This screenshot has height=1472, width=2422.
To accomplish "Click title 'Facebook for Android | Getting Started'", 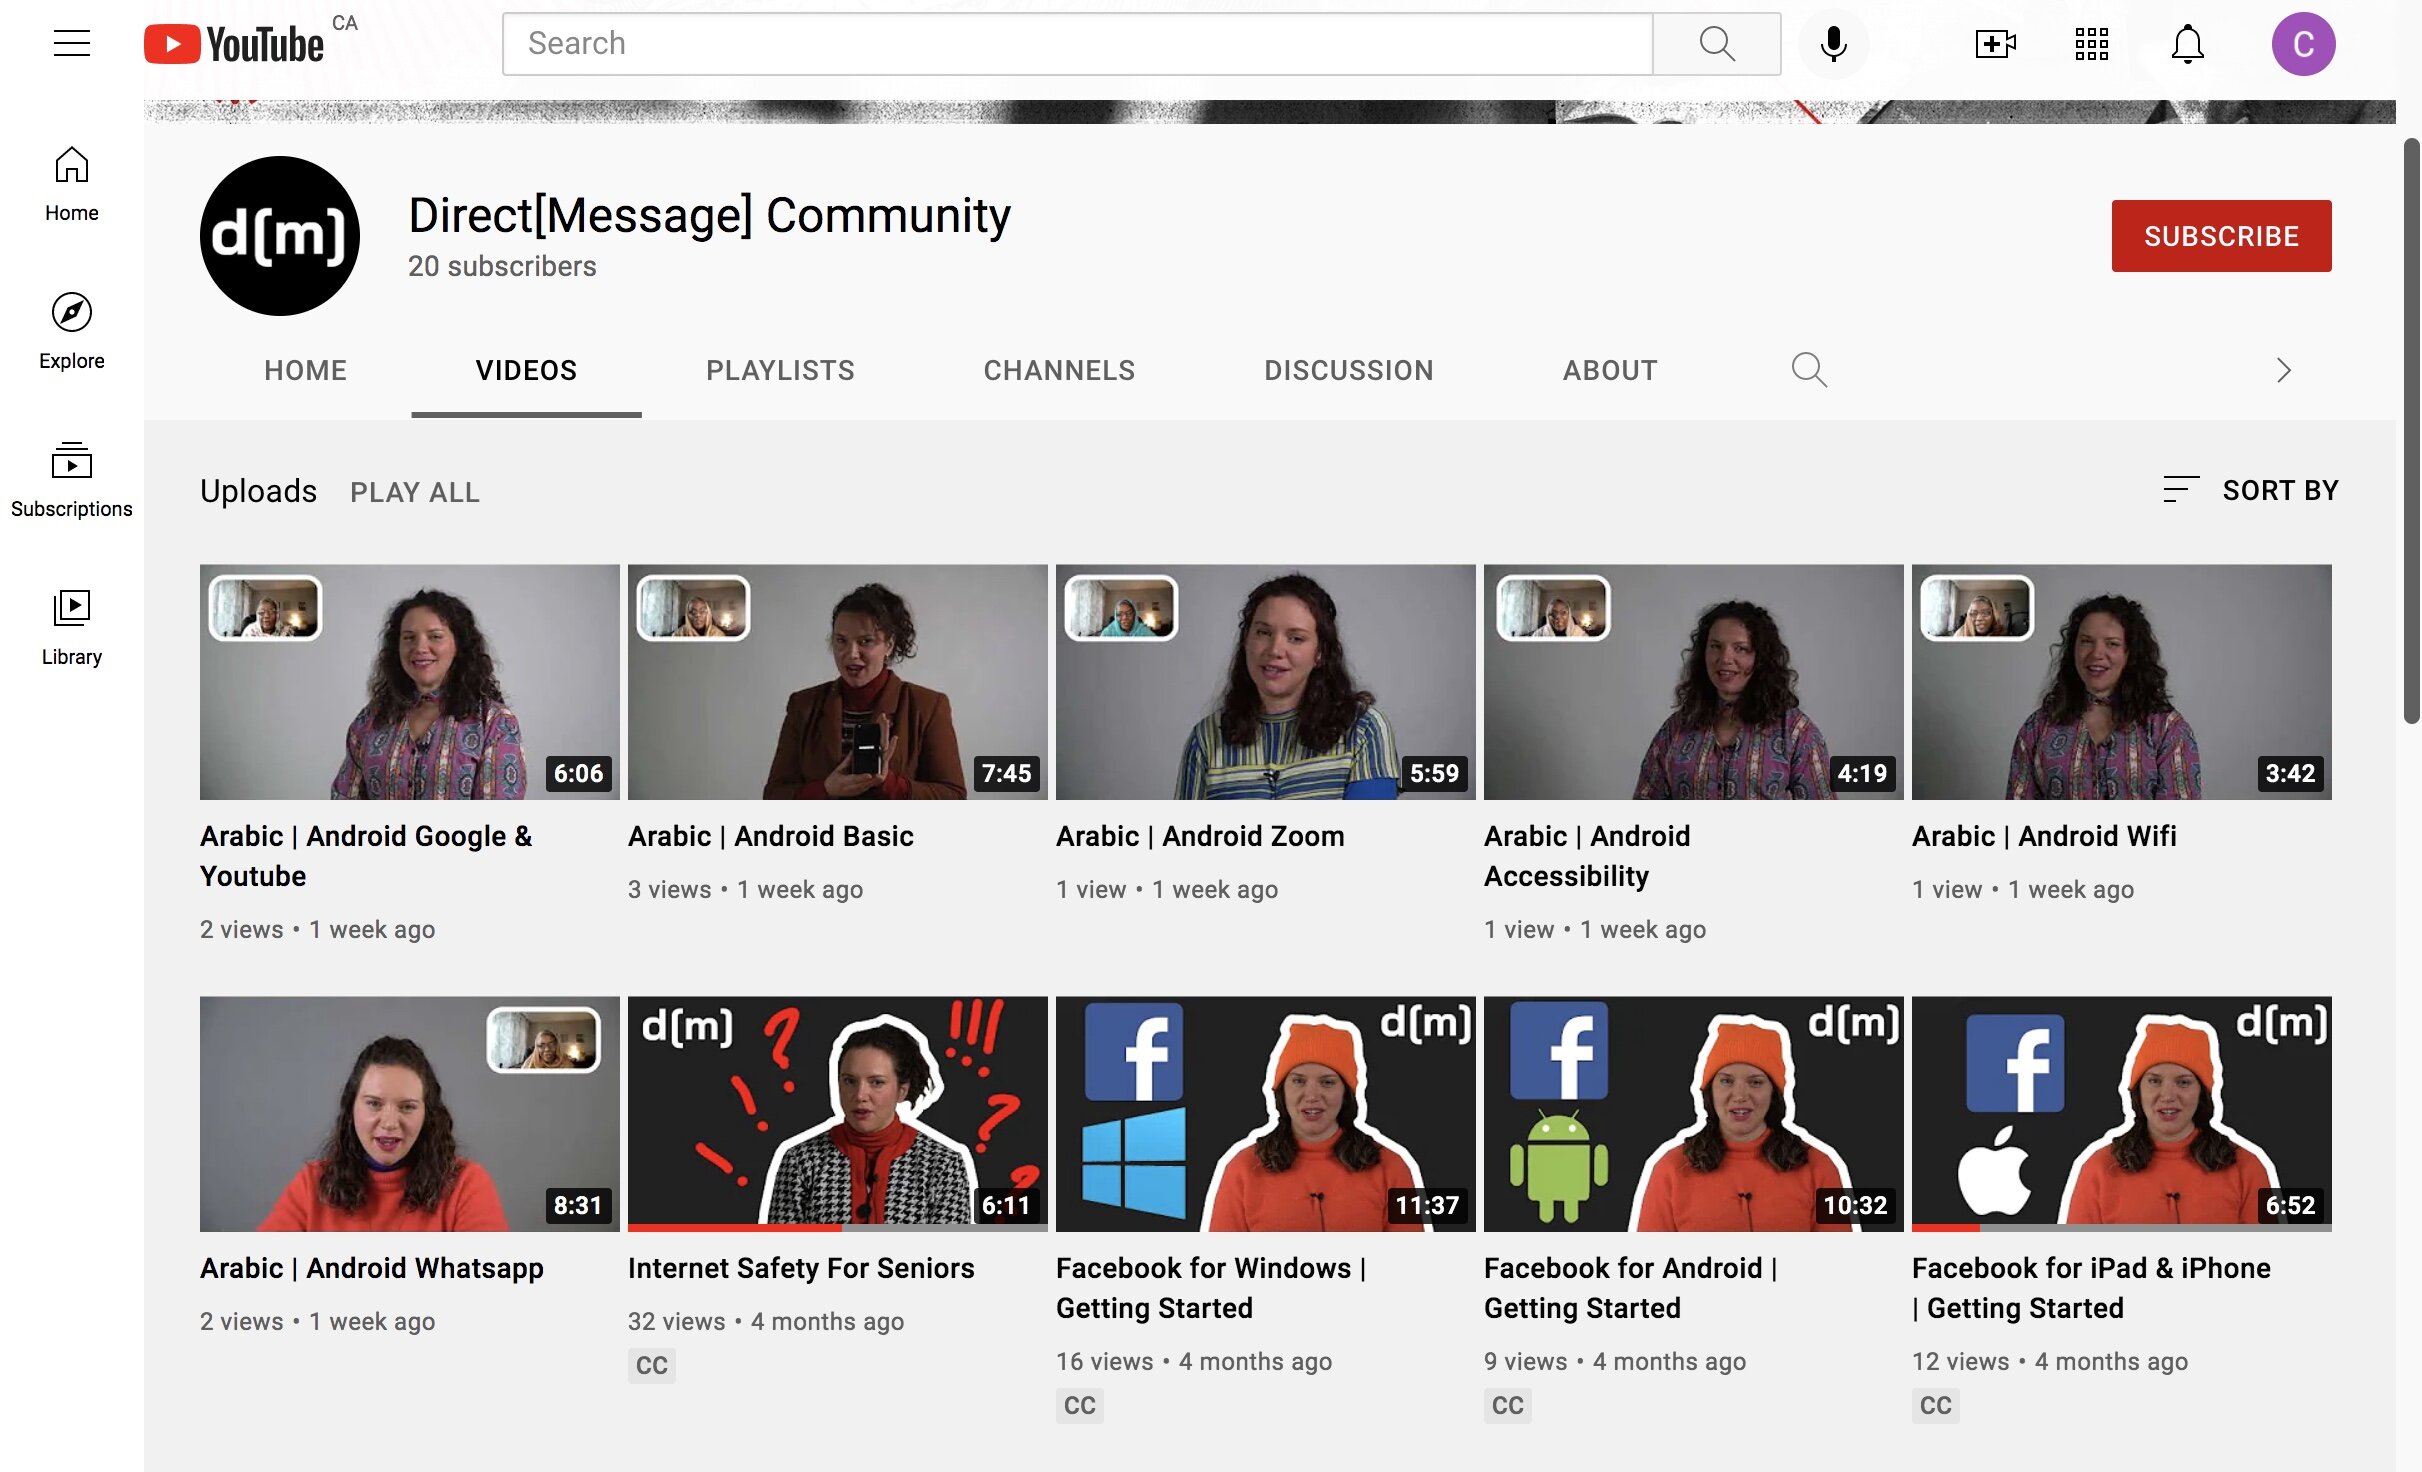I will 1631,1288.
